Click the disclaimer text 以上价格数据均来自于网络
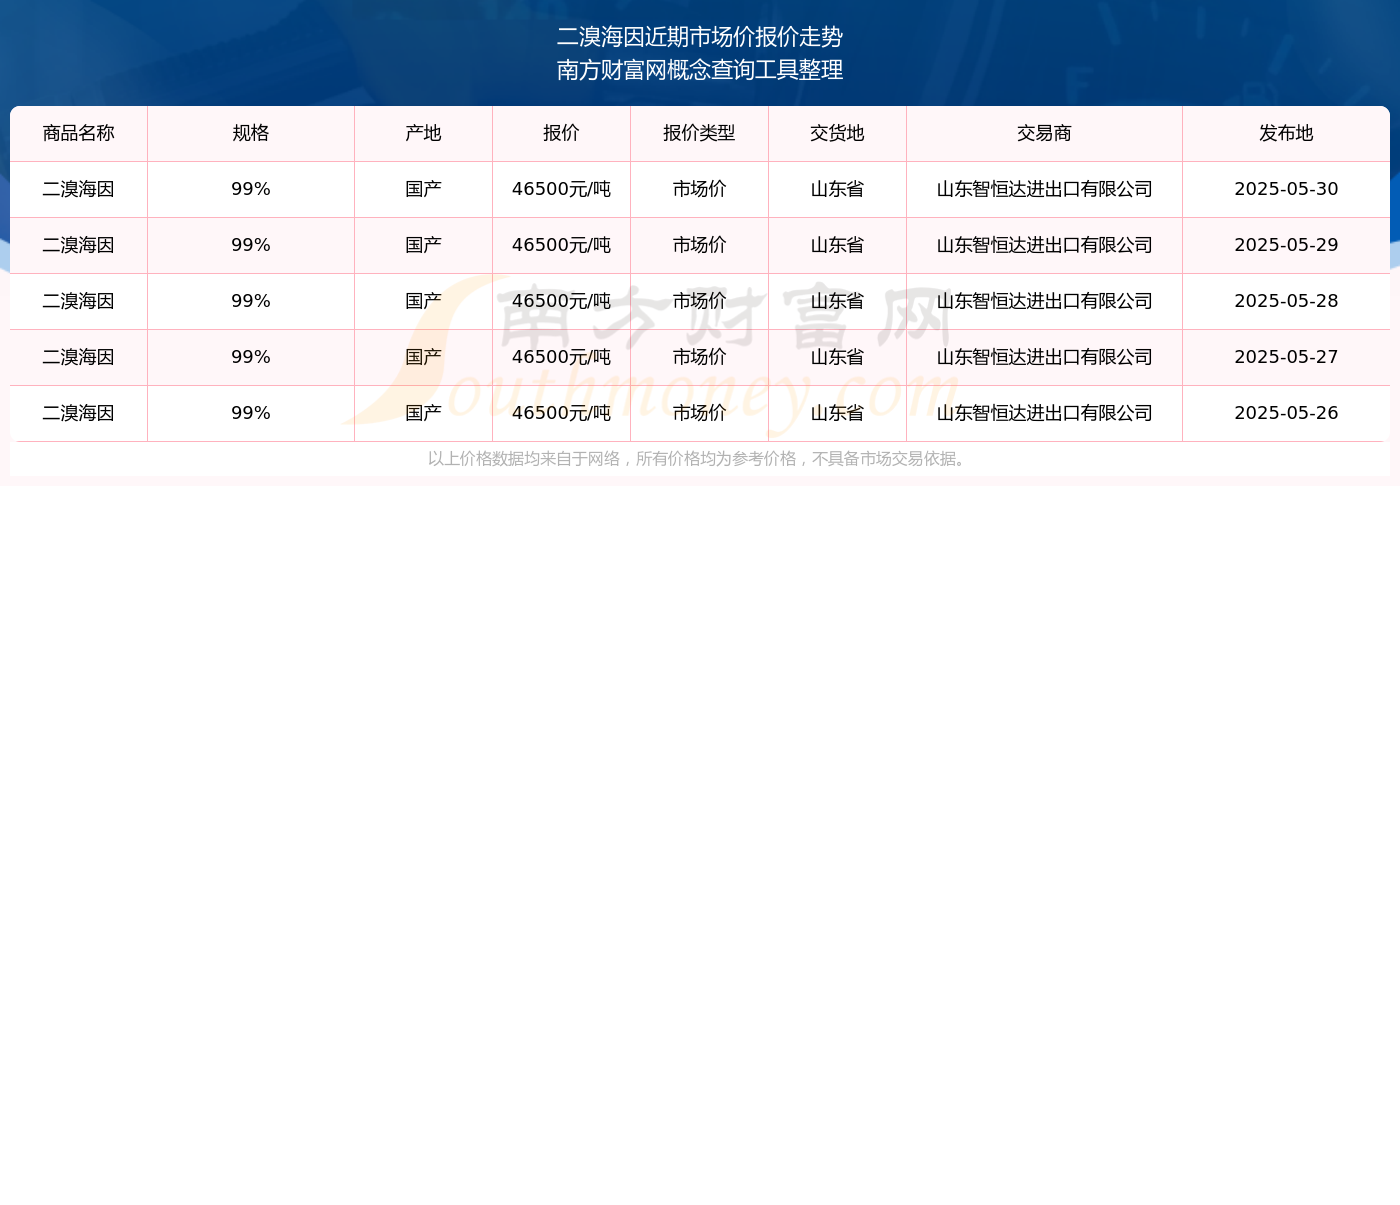1400x1205 pixels. coord(524,459)
